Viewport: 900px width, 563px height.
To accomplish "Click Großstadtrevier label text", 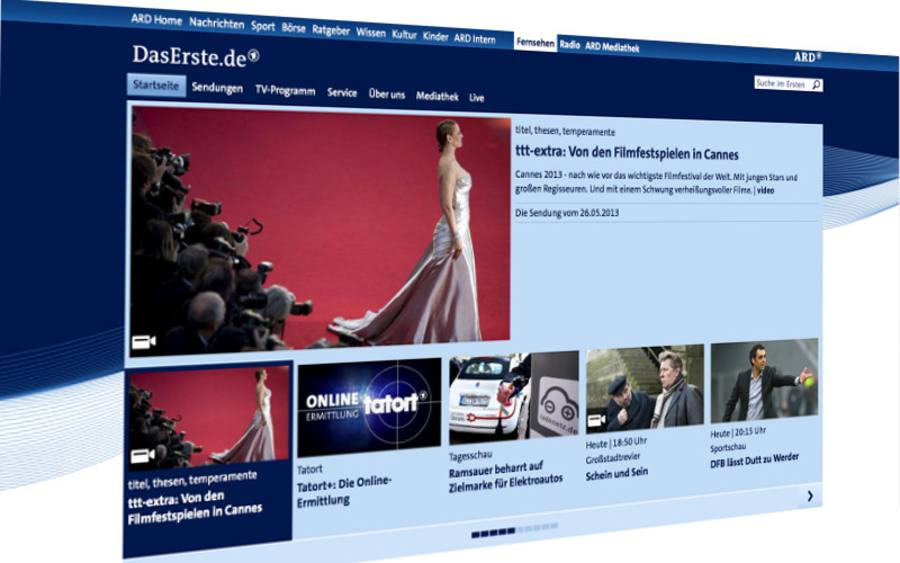I will (612, 459).
